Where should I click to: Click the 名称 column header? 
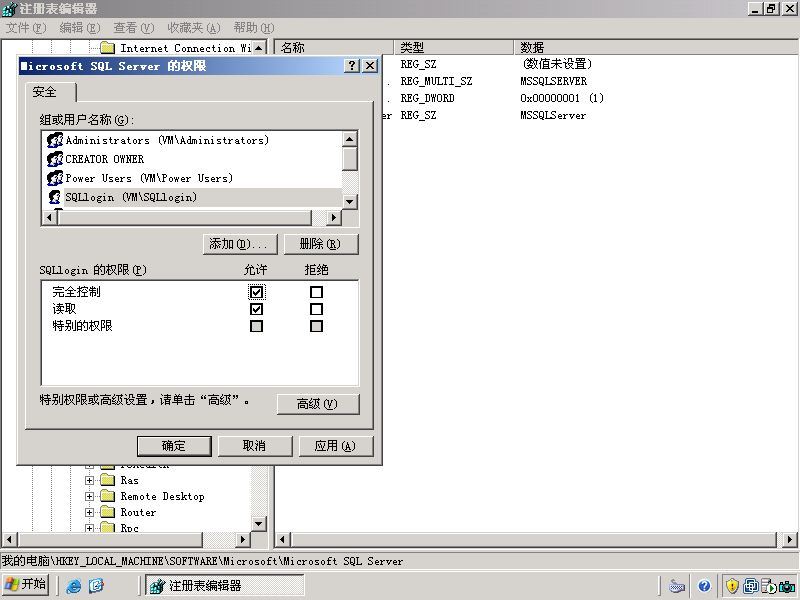pyautogui.click(x=334, y=47)
